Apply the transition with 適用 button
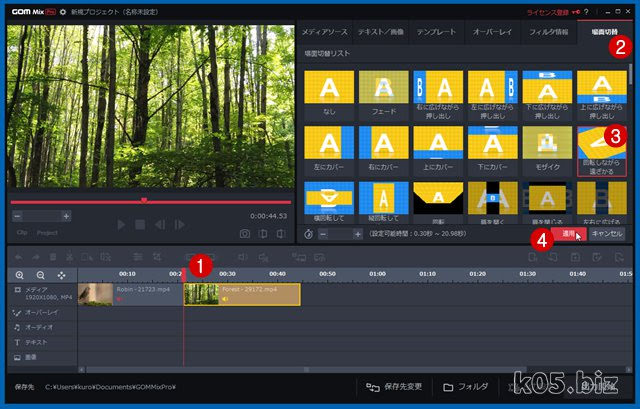Image resolution: width=640 pixels, height=409 pixels. 569,234
